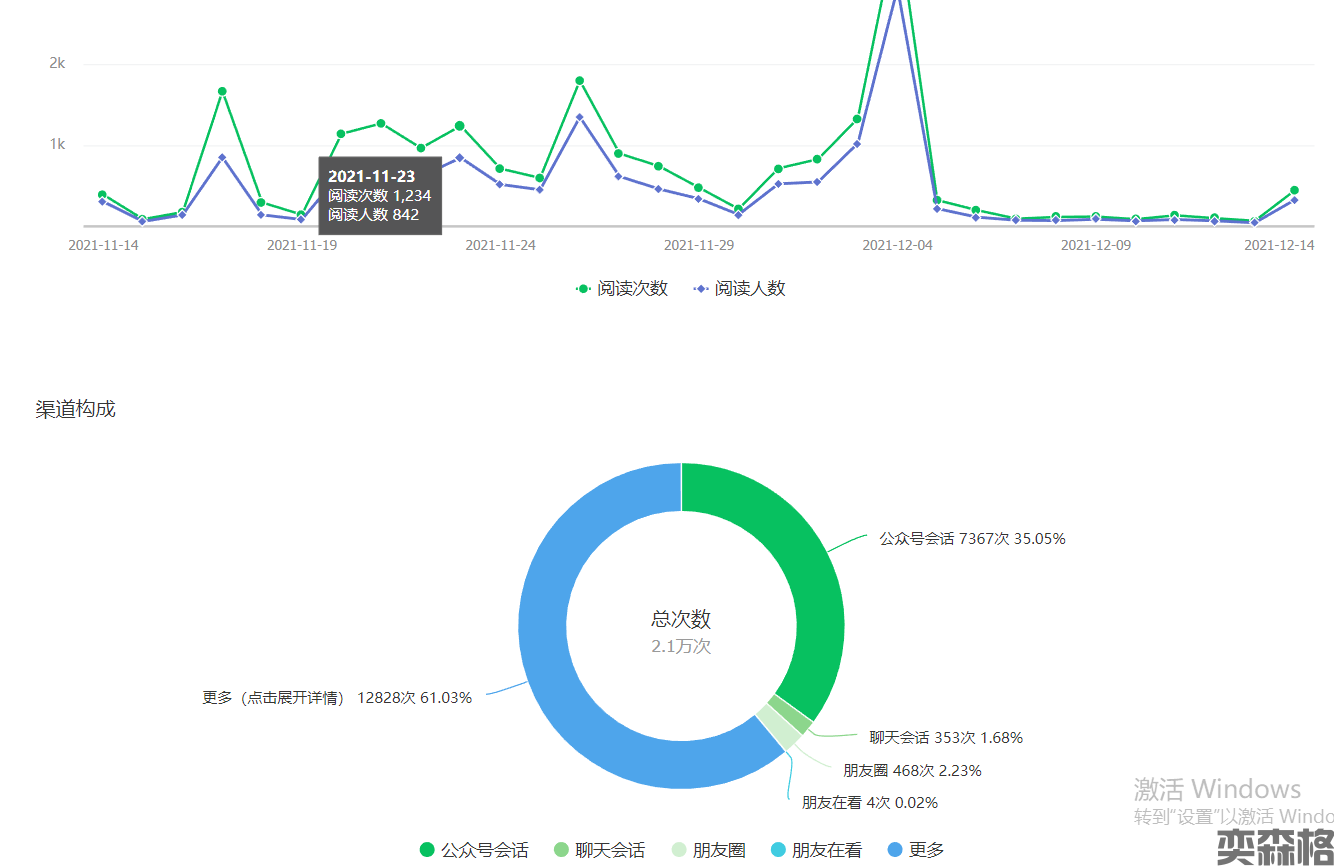
Task: Toggle the 阅读人数 line legend item
Action: [739, 288]
